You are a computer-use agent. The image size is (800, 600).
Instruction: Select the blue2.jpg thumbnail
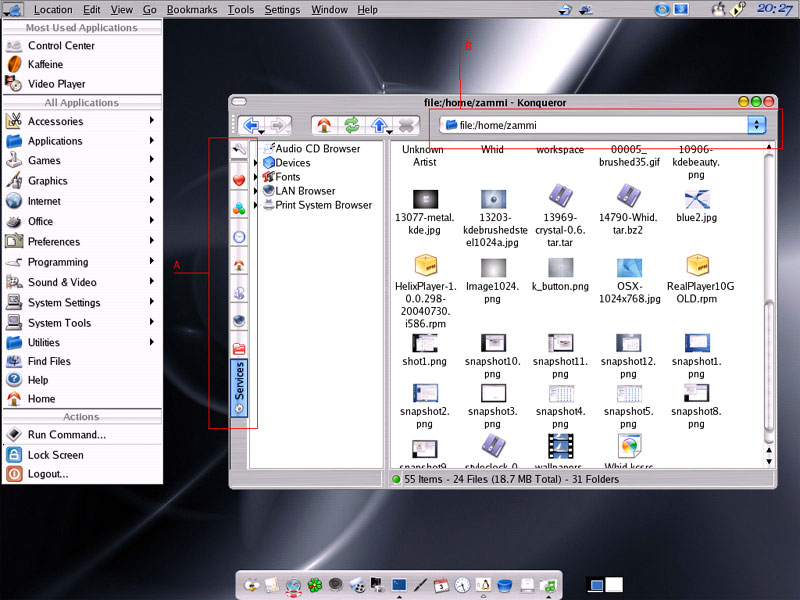(x=697, y=199)
